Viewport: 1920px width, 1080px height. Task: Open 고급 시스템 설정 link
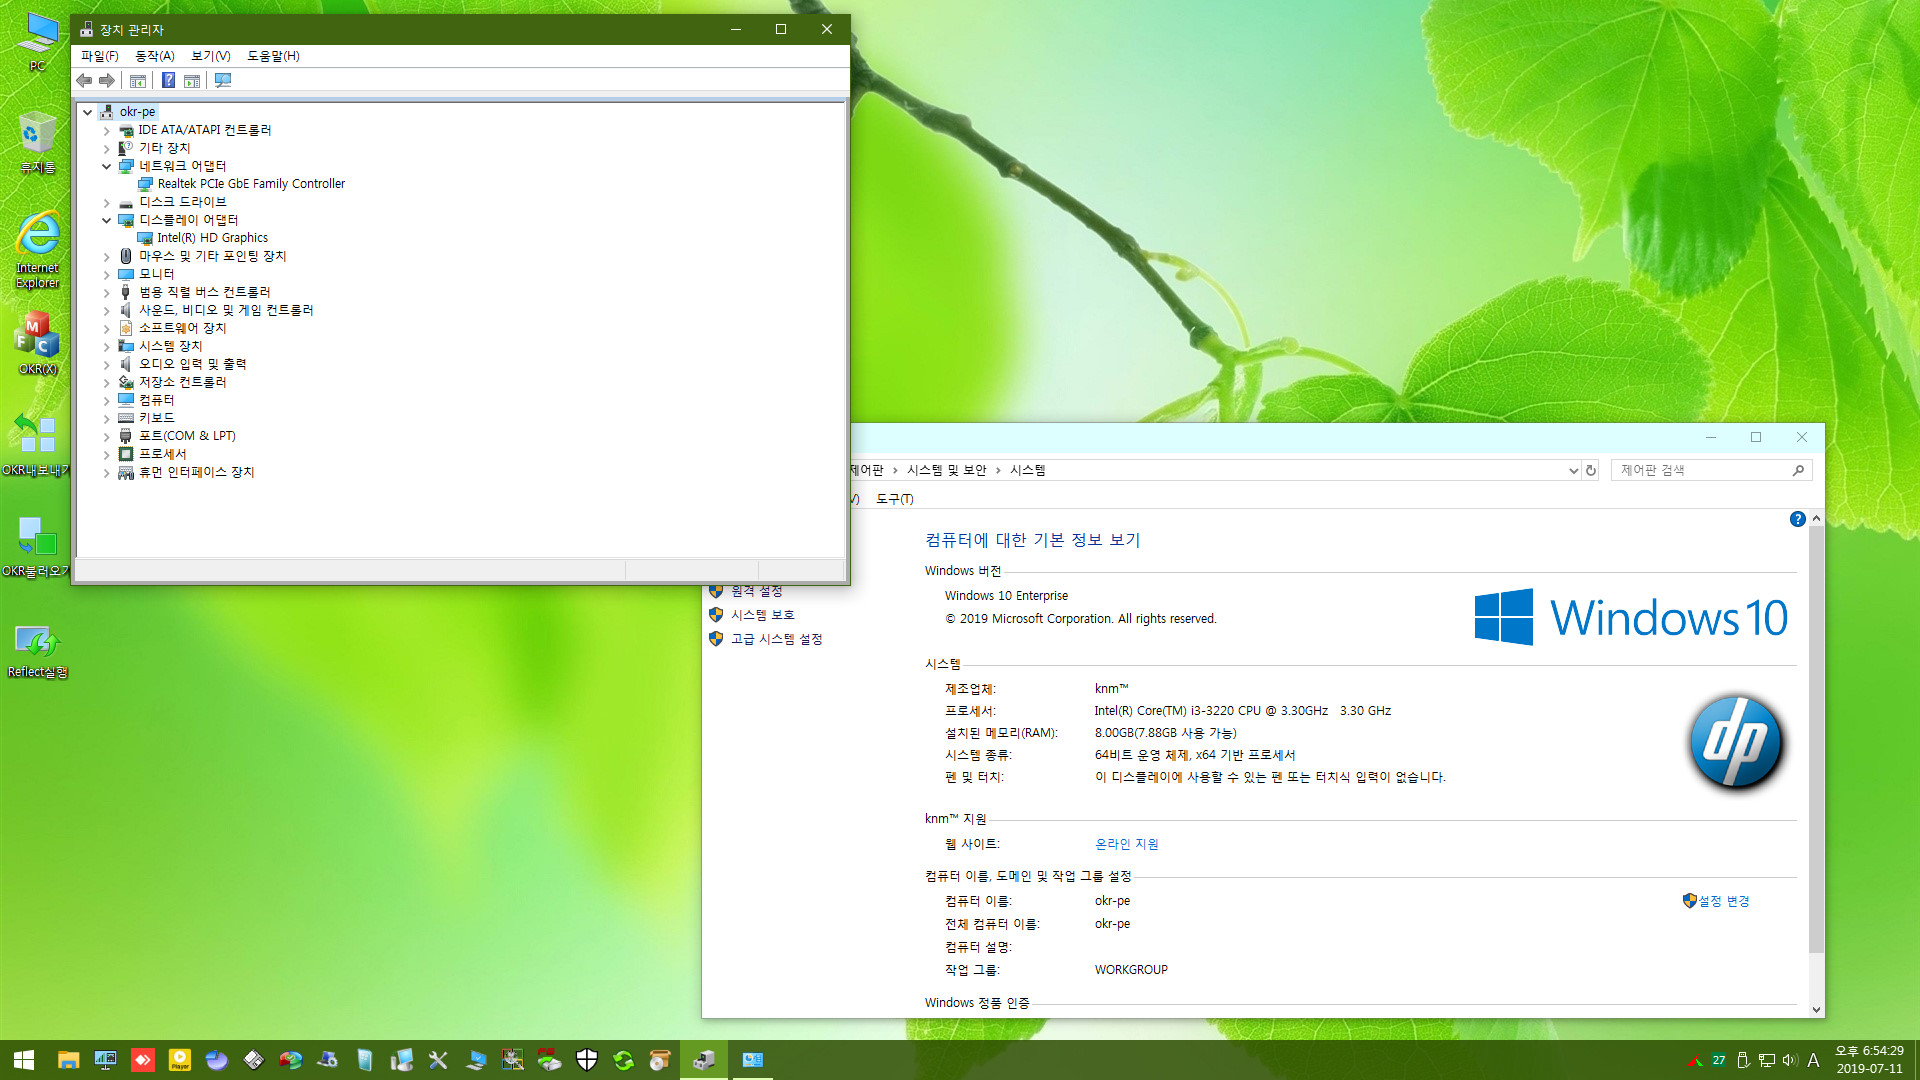tap(776, 639)
